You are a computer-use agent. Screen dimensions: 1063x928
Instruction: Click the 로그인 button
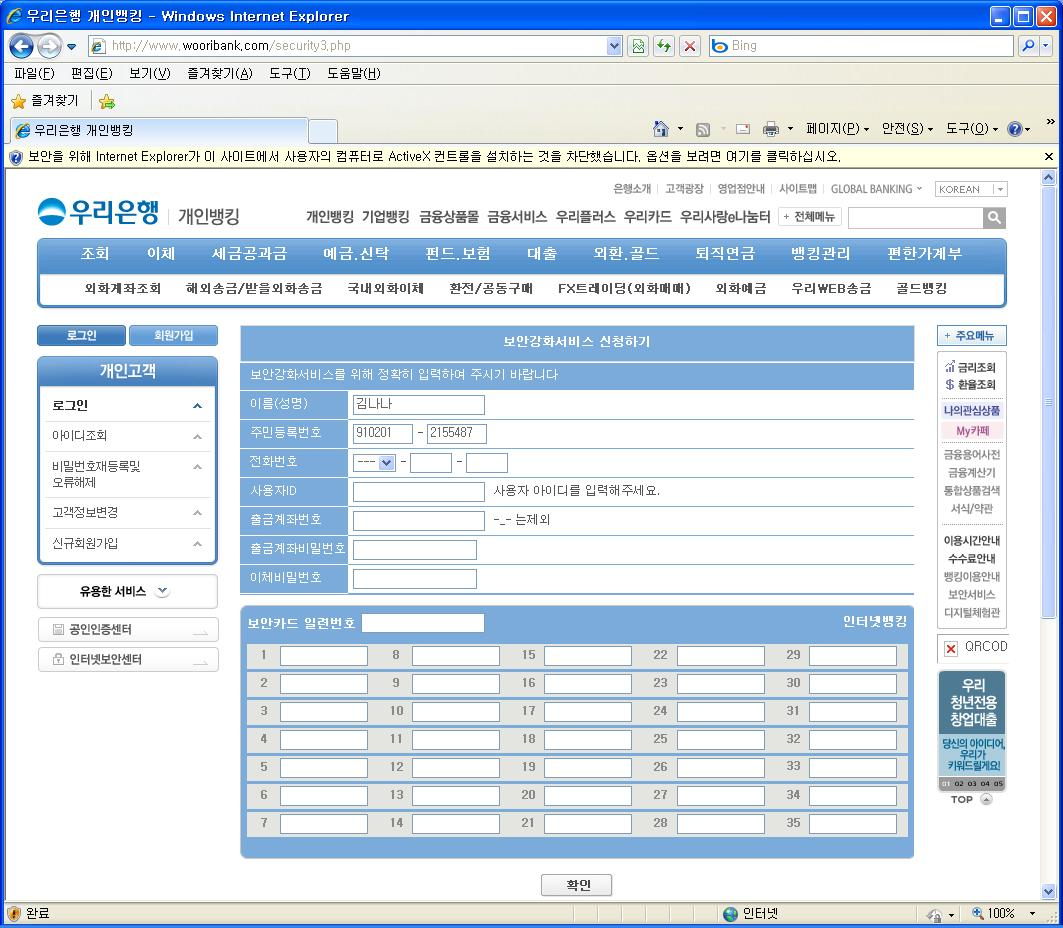click(x=81, y=335)
